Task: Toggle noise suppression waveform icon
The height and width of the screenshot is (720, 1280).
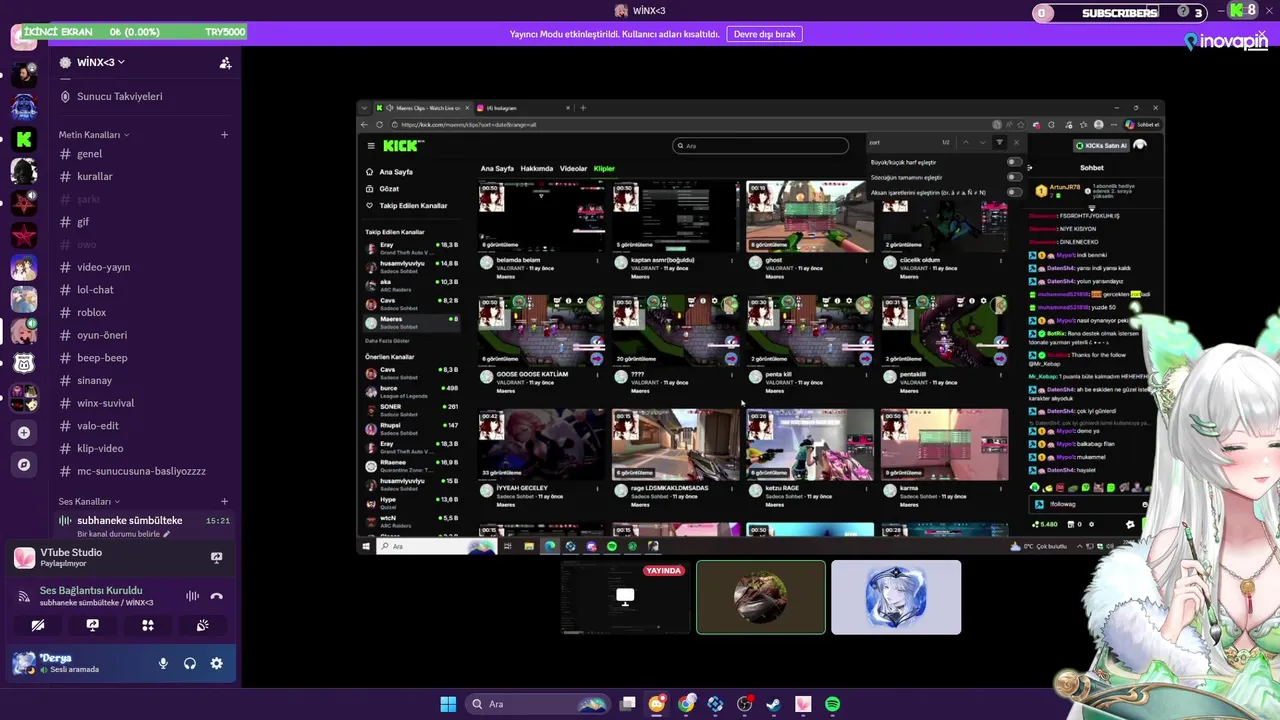Action: coord(192,596)
